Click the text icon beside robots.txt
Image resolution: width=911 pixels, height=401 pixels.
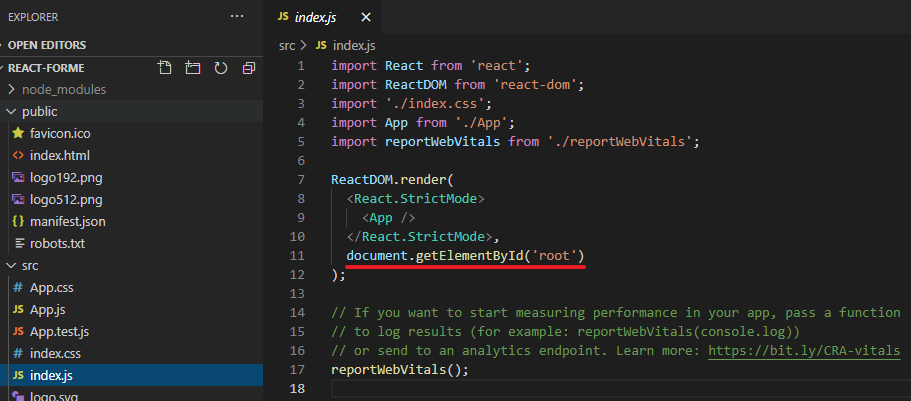point(19,244)
